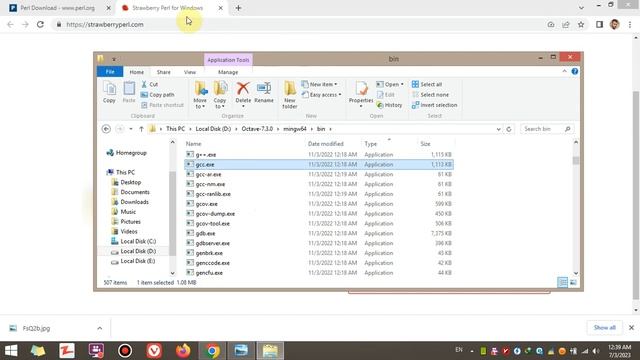Click Show all downloads button
Screen dimensions: 640x360
pos(604,328)
